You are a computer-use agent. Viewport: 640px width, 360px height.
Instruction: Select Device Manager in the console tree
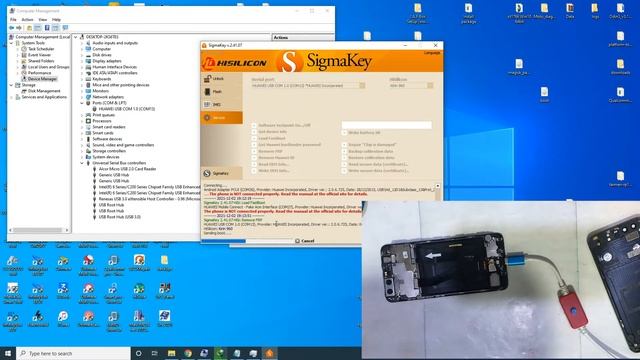pos(42,79)
